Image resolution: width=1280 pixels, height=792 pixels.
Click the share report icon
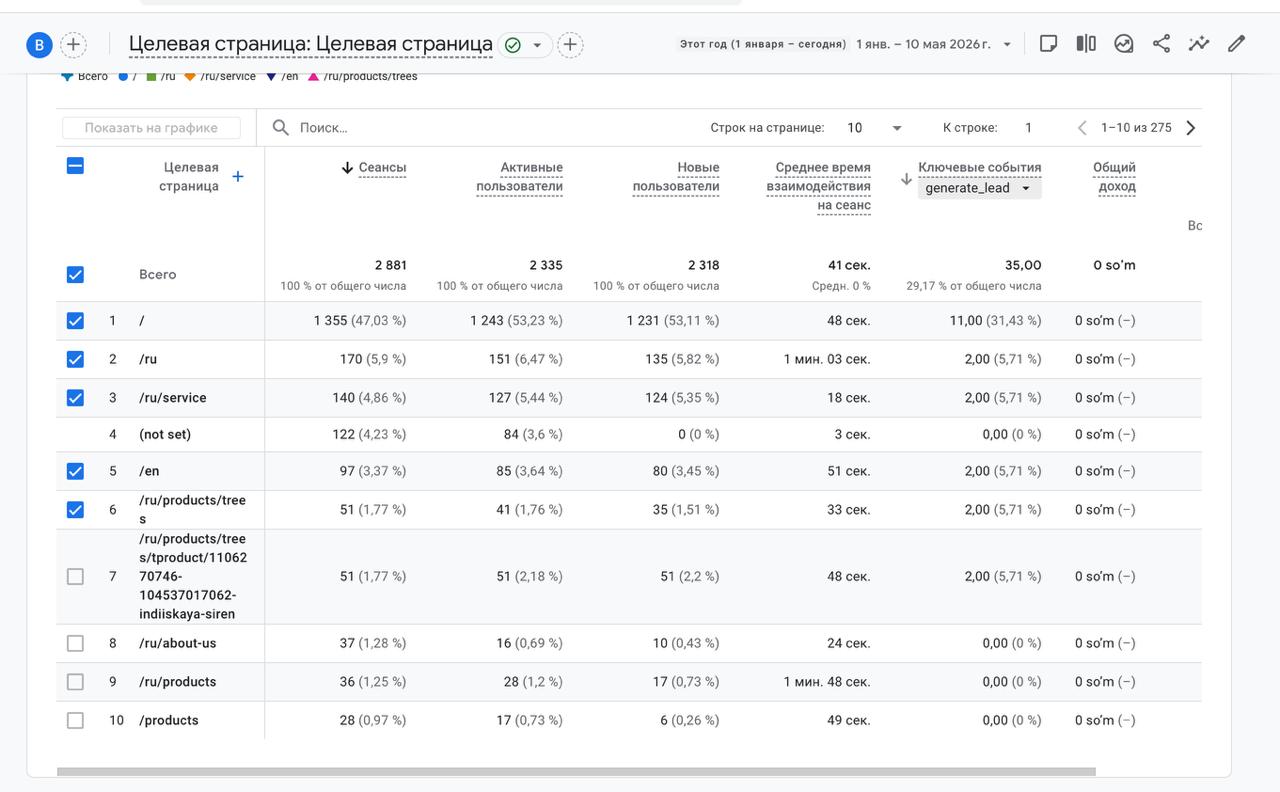pos(1161,44)
